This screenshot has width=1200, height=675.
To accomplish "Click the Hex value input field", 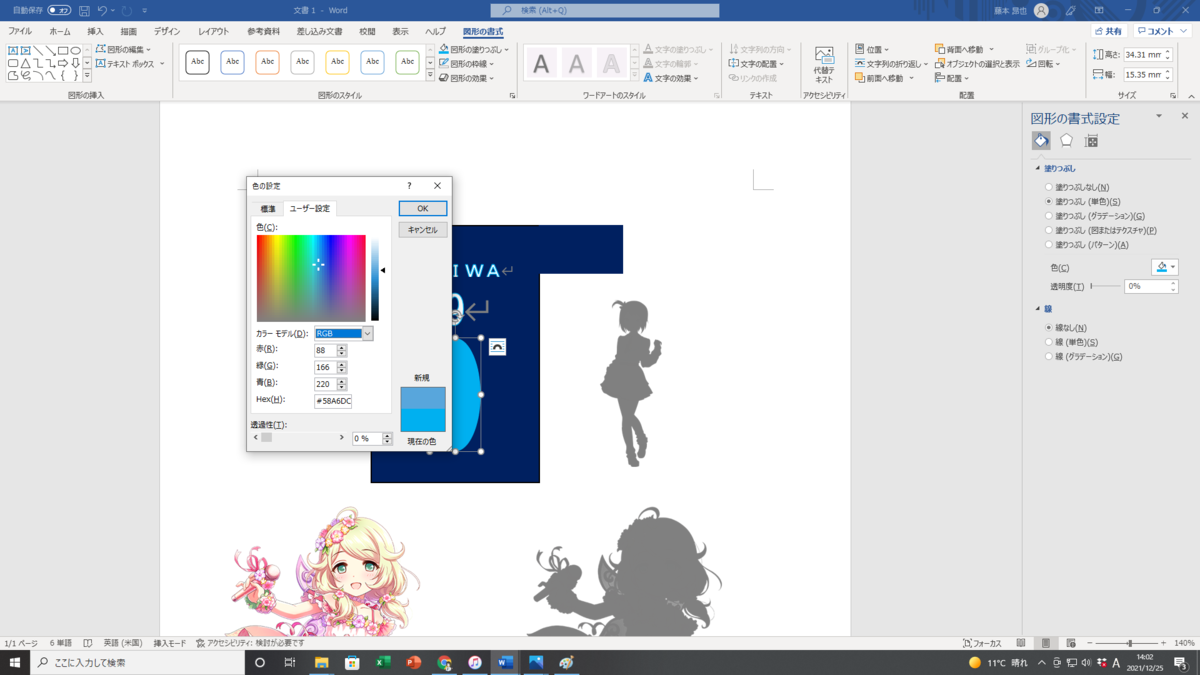I will [333, 400].
